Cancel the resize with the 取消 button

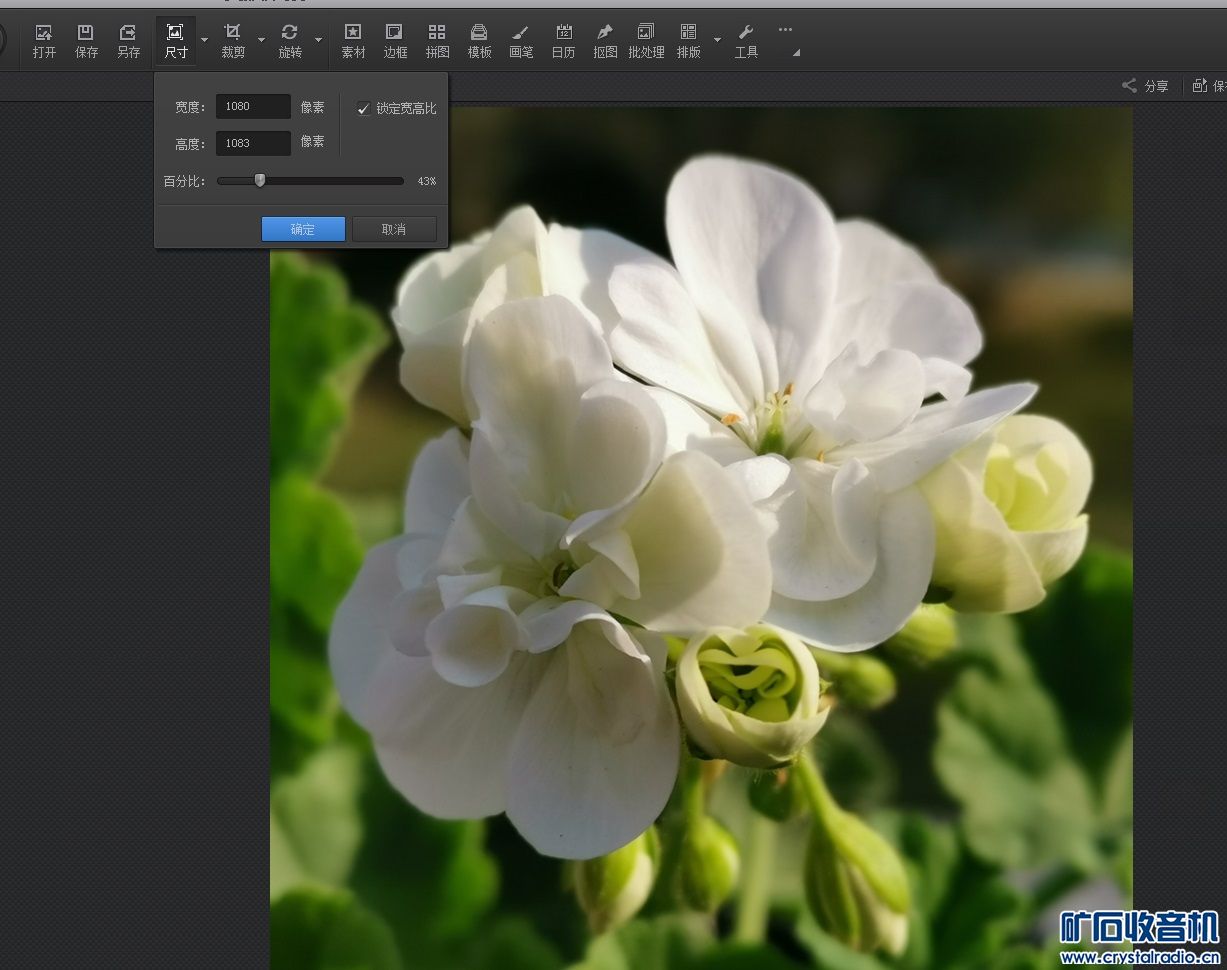(394, 229)
